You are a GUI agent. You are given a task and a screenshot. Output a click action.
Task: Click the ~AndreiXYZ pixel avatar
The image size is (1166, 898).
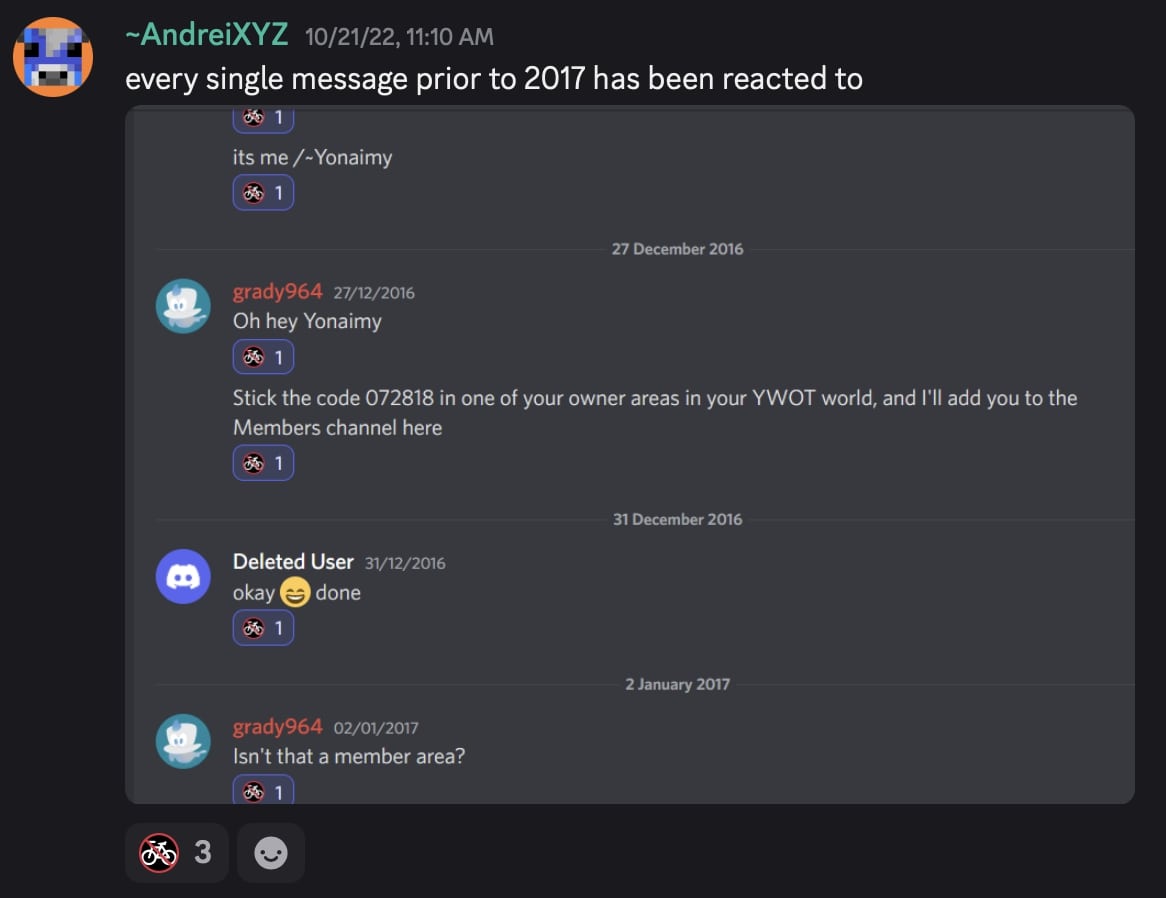[x=52, y=57]
